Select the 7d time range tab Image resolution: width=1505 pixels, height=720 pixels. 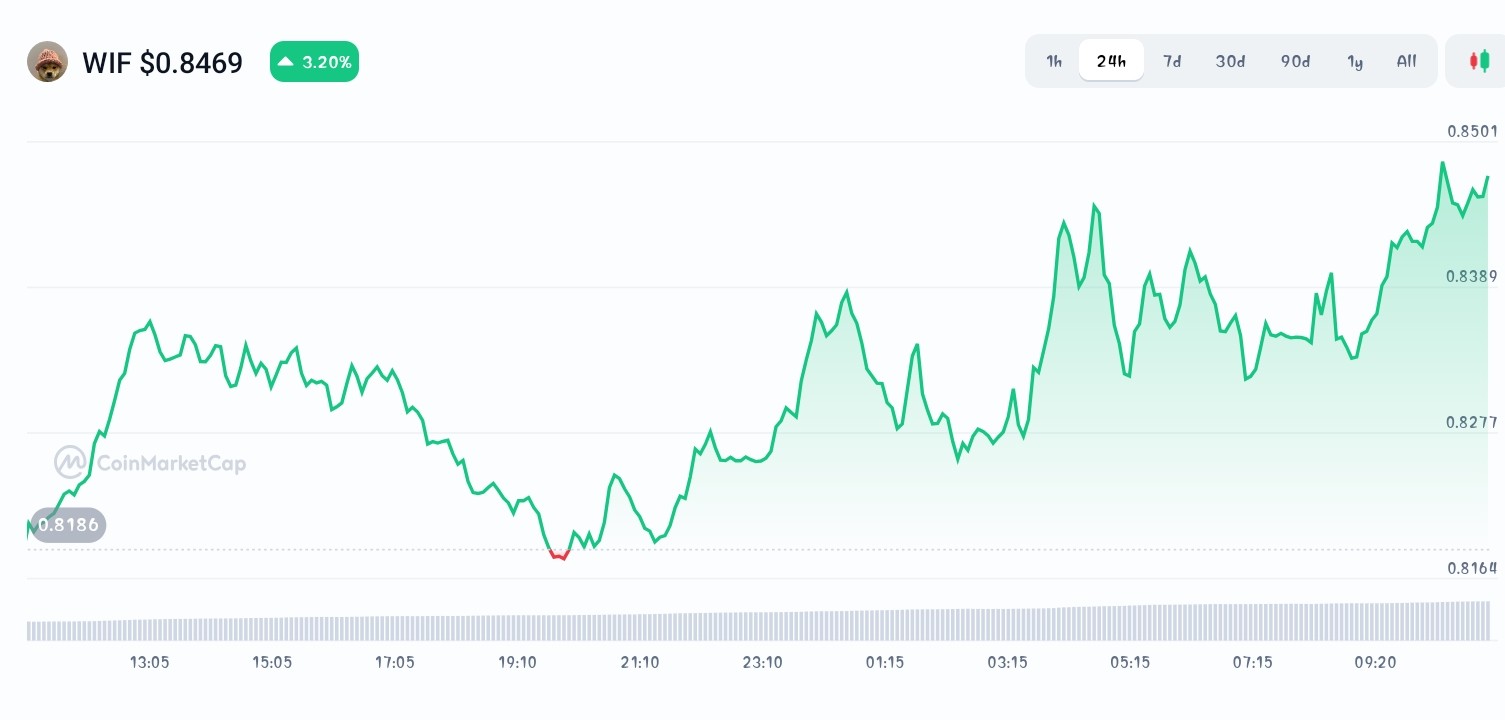pos(1172,61)
